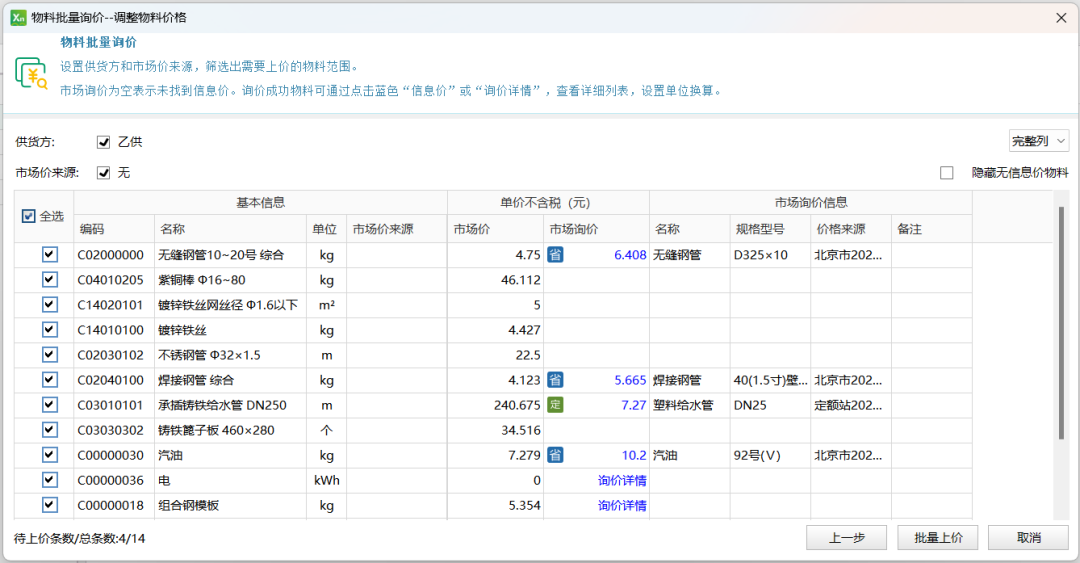This screenshot has width=1080, height=563.
Task: Click the 省 badge in the 焊接钢管 row
Action: coord(556,380)
